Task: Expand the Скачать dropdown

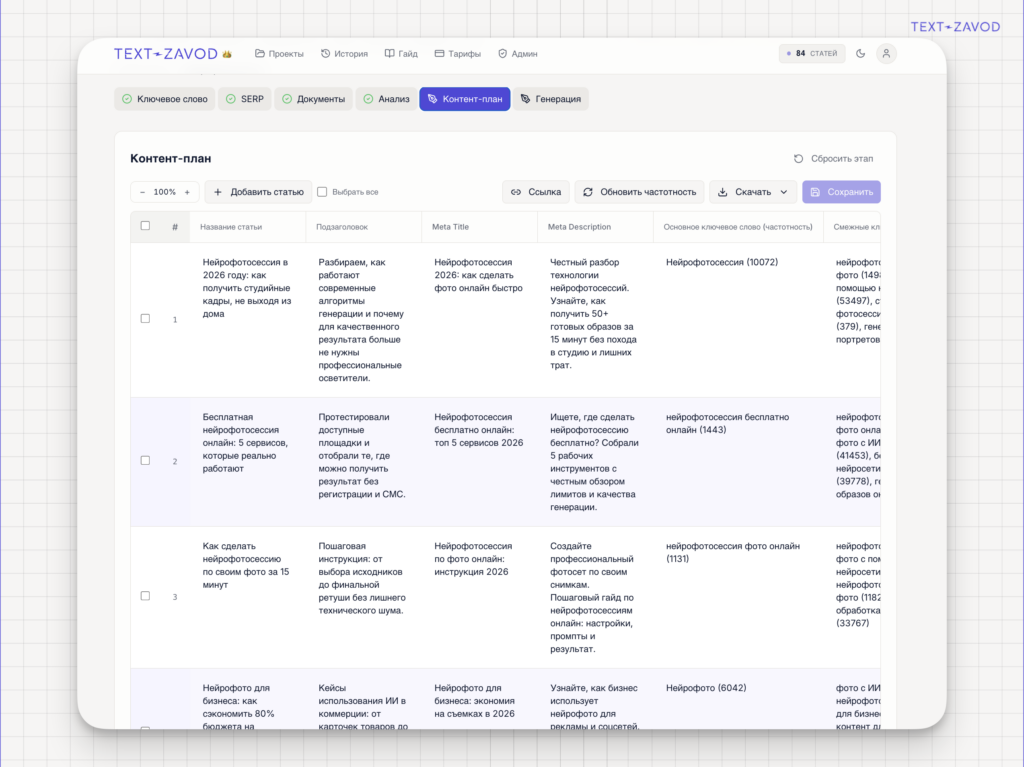Action: (x=753, y=192)
